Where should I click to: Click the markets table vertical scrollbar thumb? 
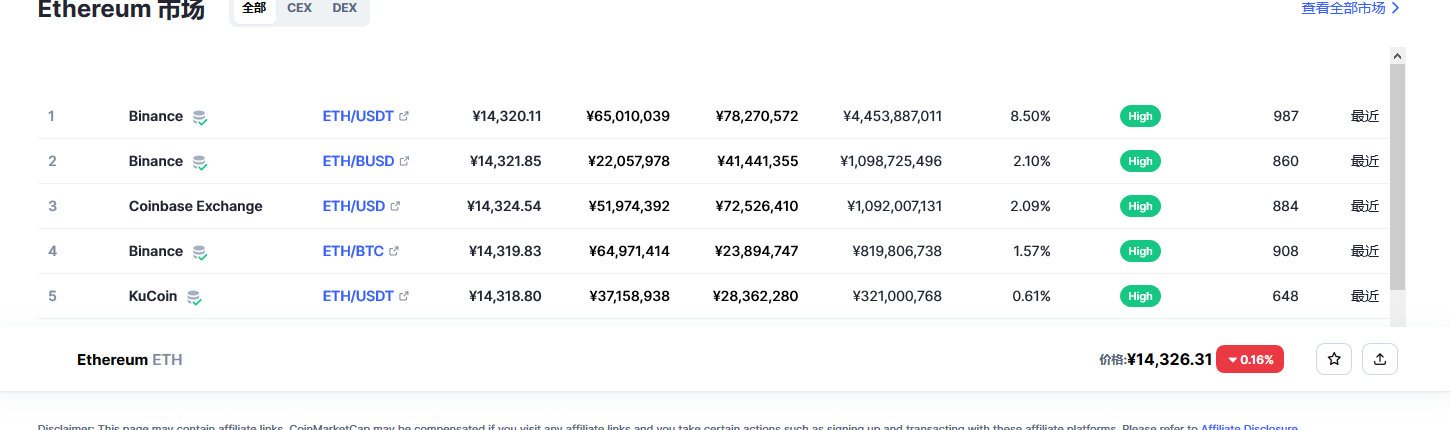coord(1397,177)
